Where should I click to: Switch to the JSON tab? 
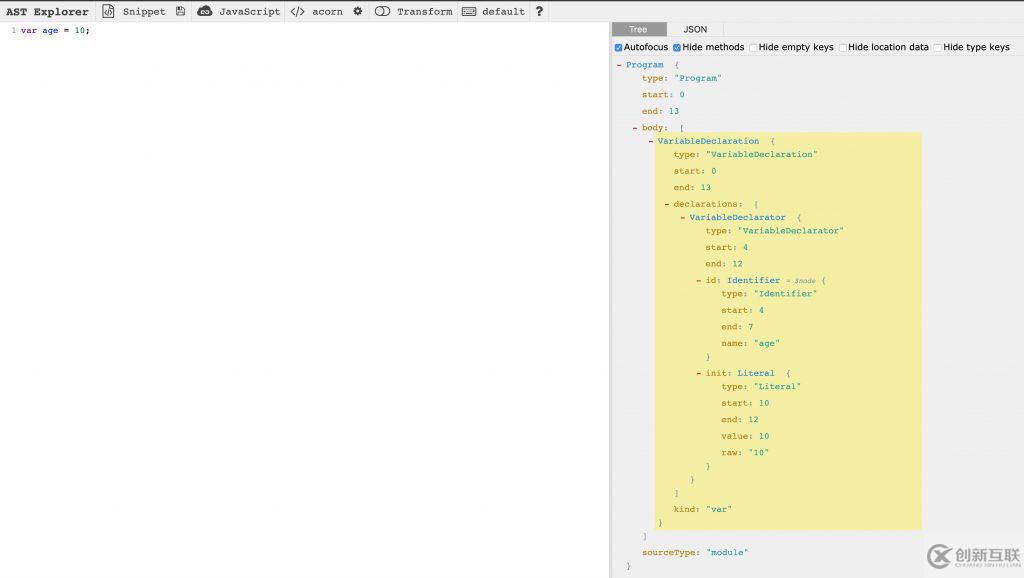pos(694,29)
